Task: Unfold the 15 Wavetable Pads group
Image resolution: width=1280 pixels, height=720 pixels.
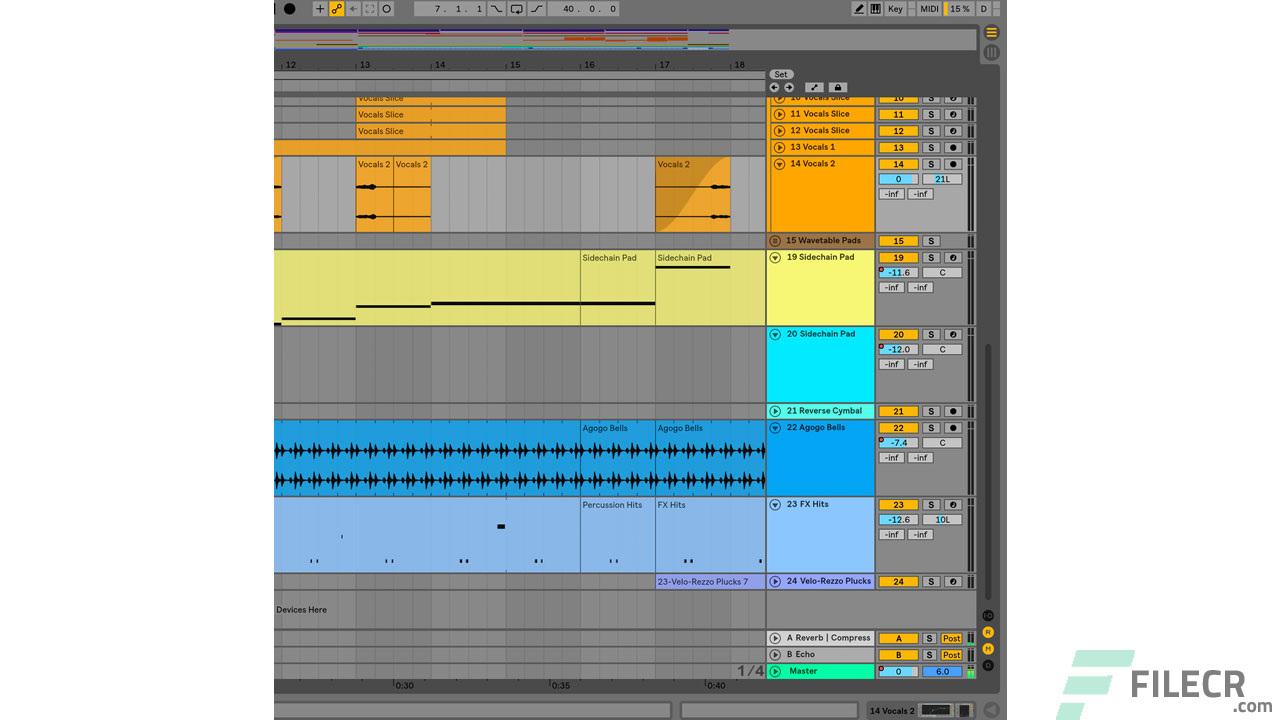Action: [775, 241]
